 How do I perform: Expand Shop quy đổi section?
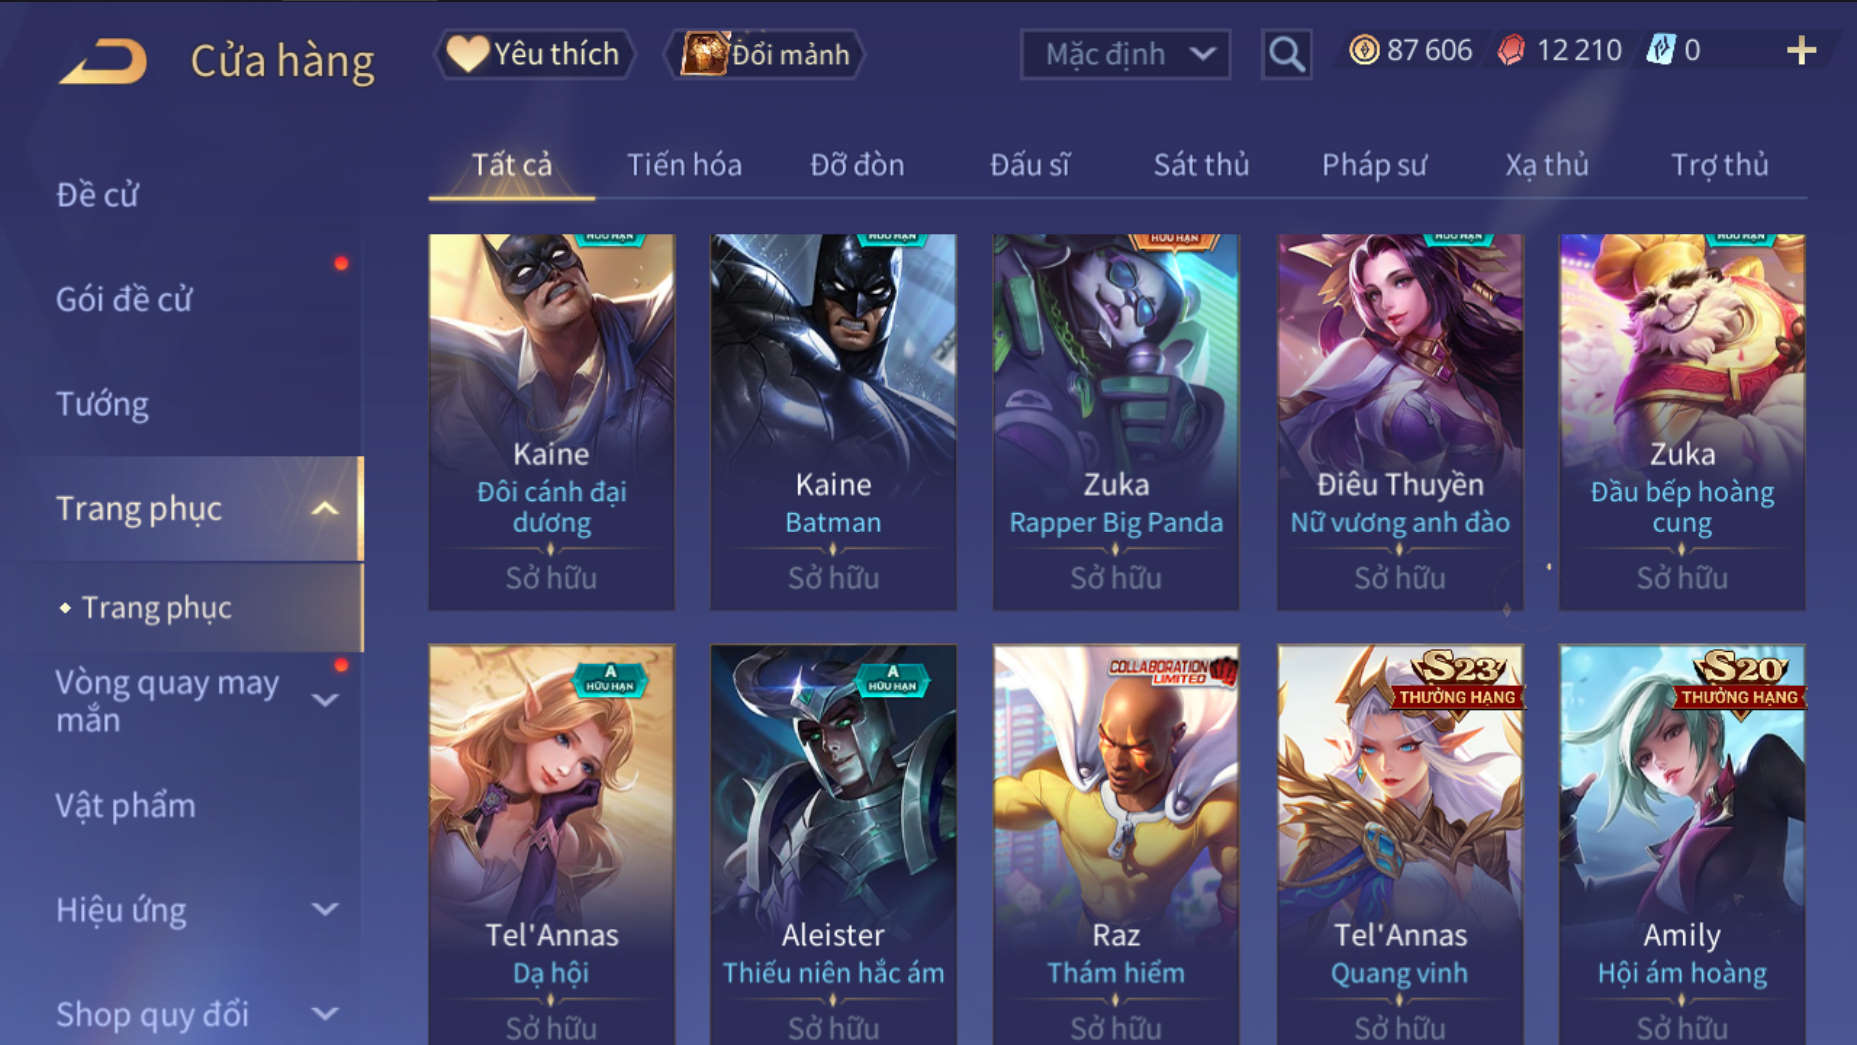pyautogui.click(x=325, y=1013)
